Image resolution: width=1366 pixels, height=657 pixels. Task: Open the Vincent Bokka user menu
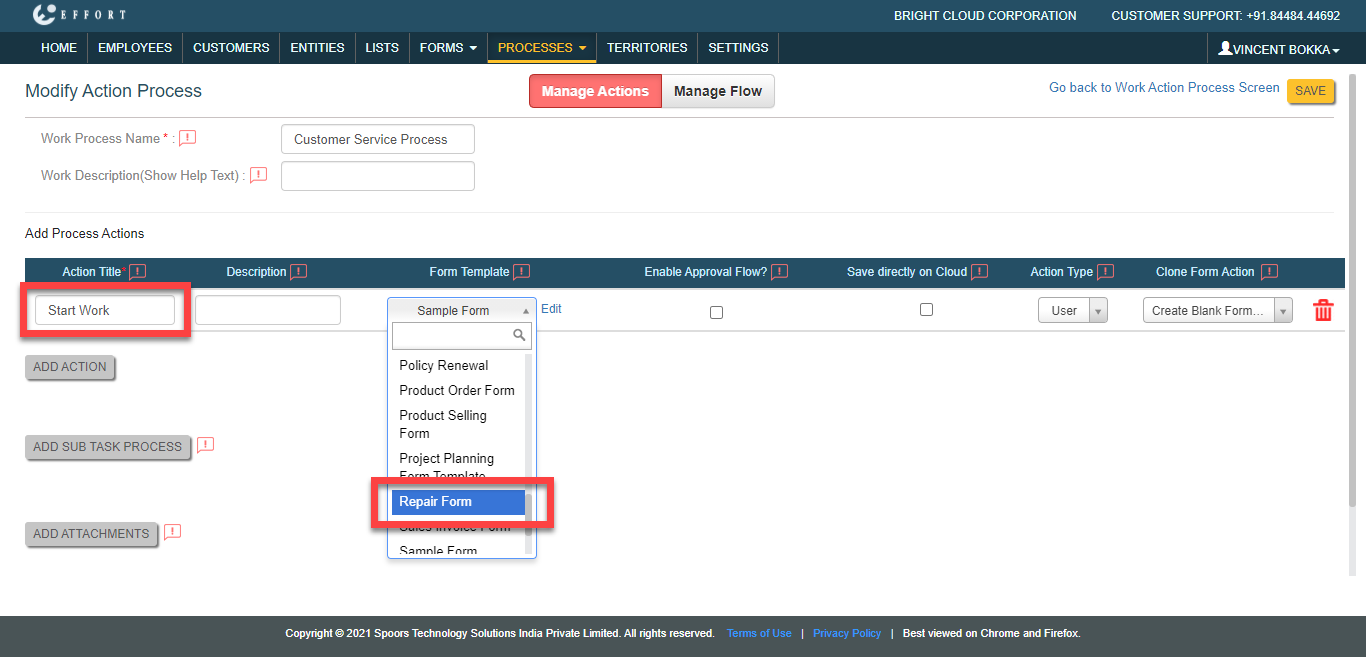tap(1278, 49)
